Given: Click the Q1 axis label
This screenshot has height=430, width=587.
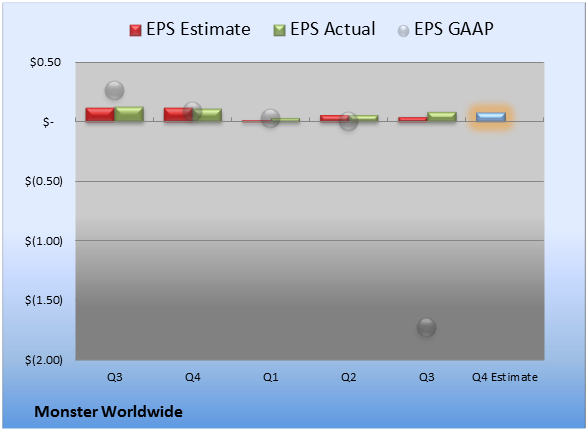Looking at the screenshot, I should (270, 377).
